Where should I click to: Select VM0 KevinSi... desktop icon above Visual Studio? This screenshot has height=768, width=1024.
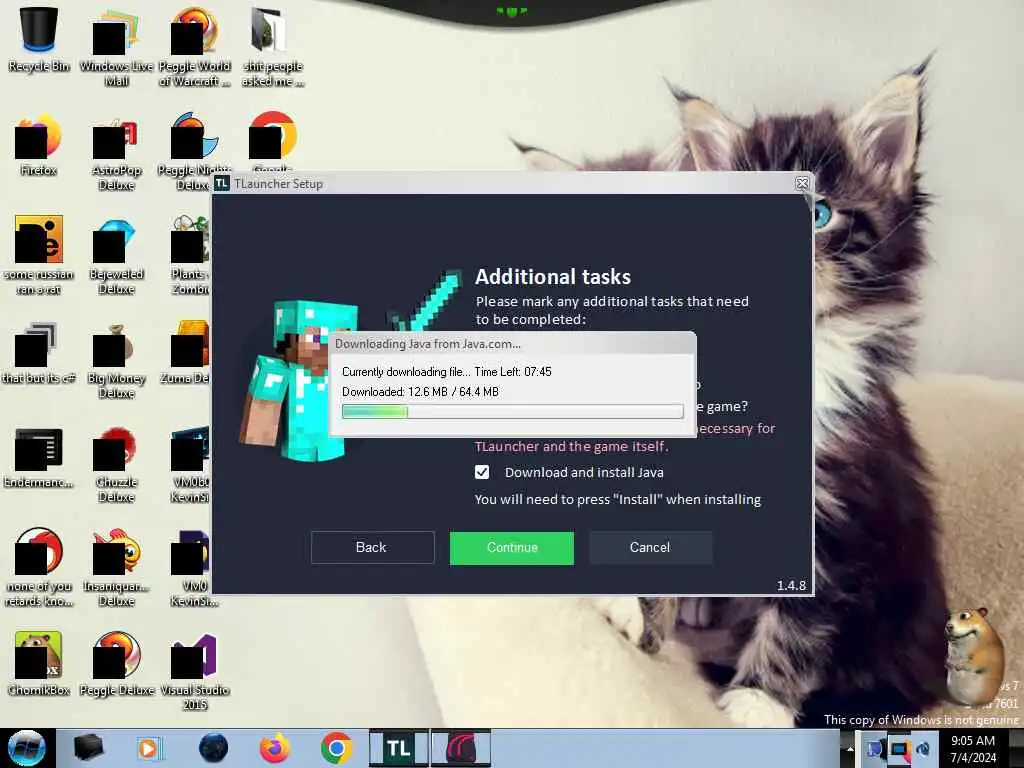coord(193,568)
